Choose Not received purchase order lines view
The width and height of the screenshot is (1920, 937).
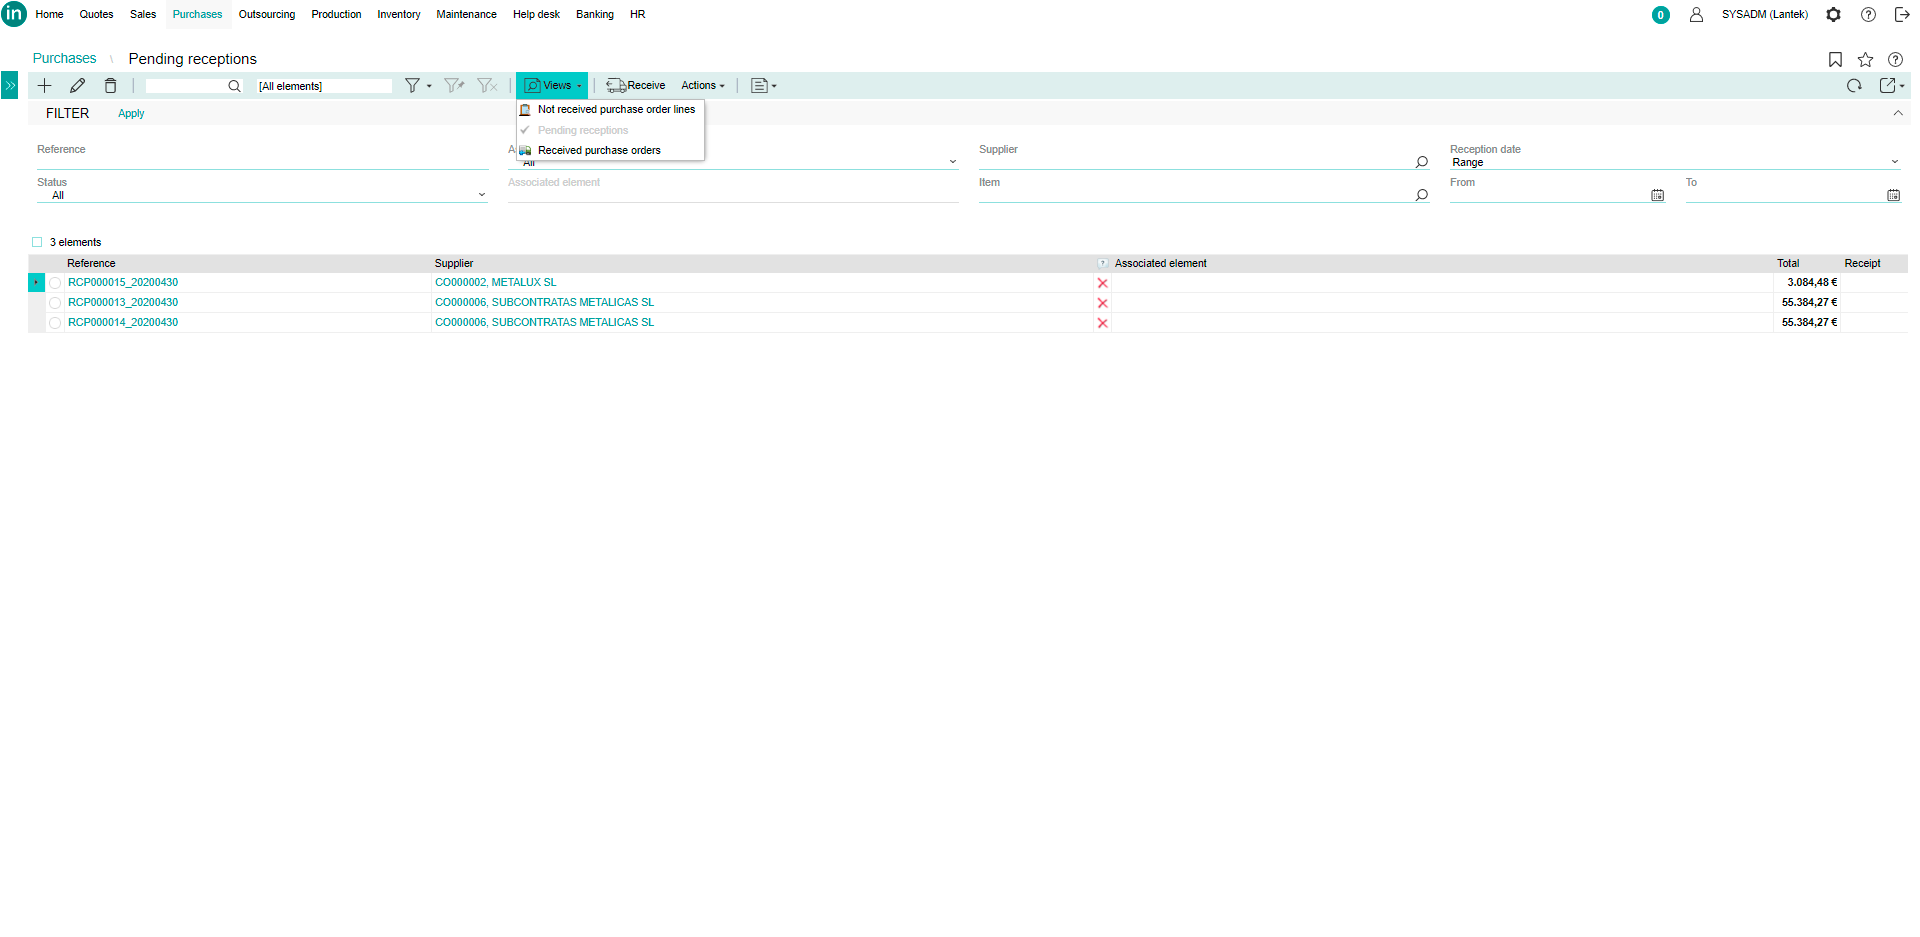[616, 110]
